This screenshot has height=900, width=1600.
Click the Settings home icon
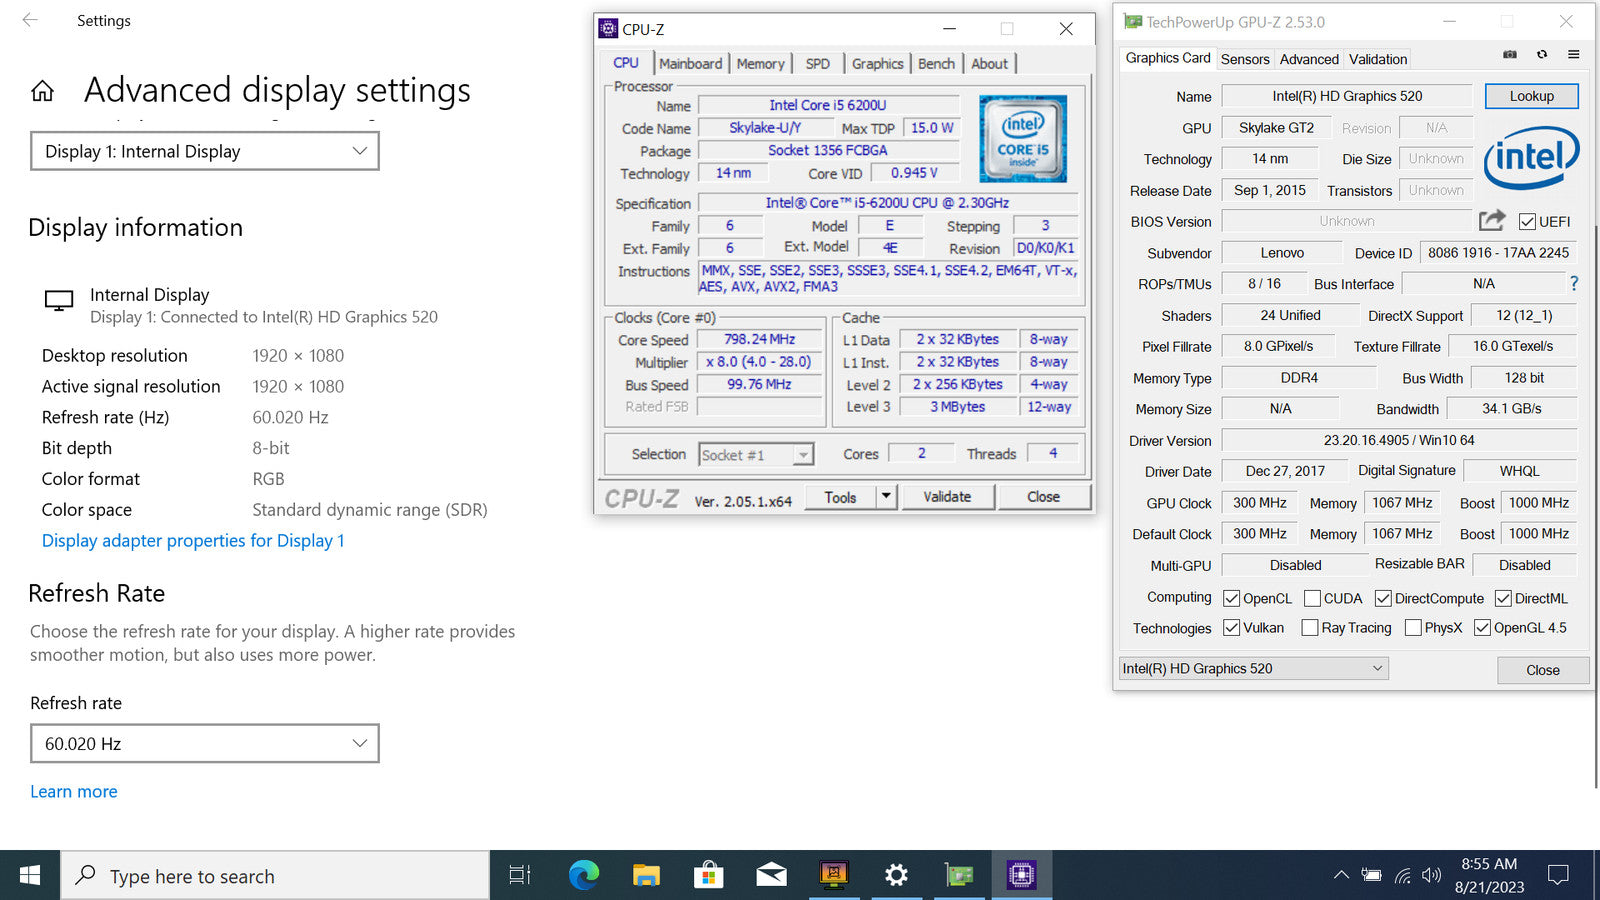(42, 92)
